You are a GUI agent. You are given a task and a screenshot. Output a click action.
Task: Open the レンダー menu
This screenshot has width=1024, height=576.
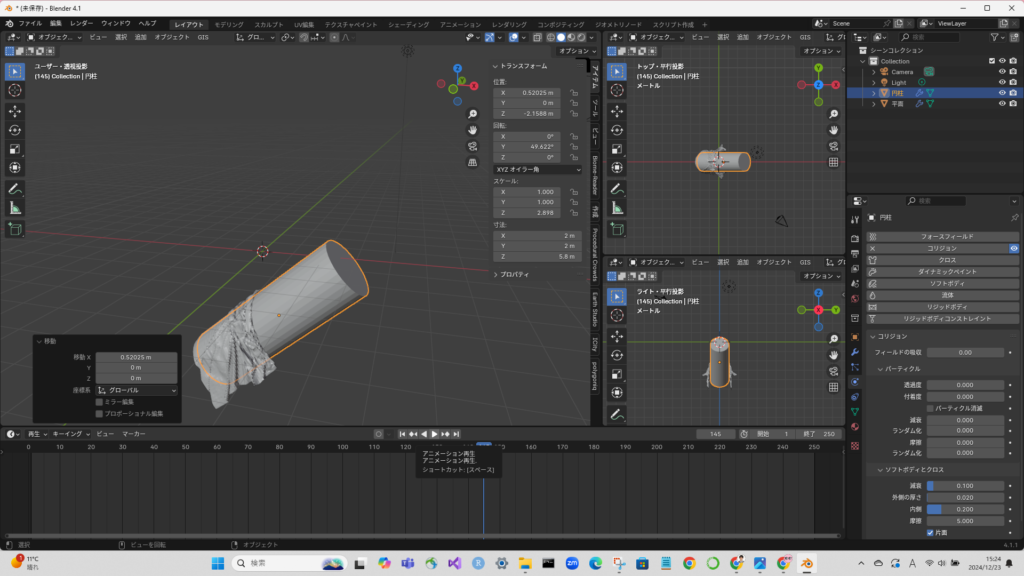click(x=81, y=23)
